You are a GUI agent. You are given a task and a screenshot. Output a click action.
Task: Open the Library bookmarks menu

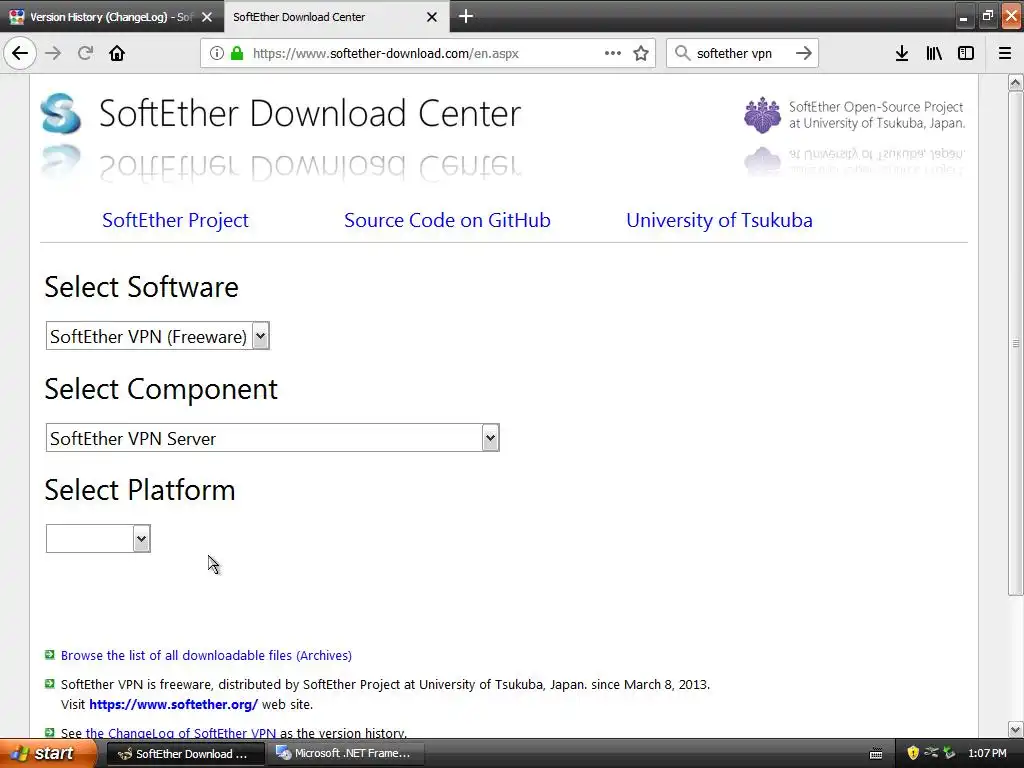point(934,53)
